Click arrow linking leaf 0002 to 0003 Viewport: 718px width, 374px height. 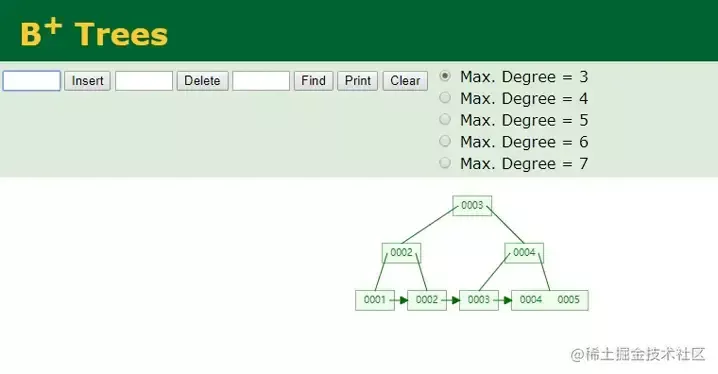tap(451, 300)
